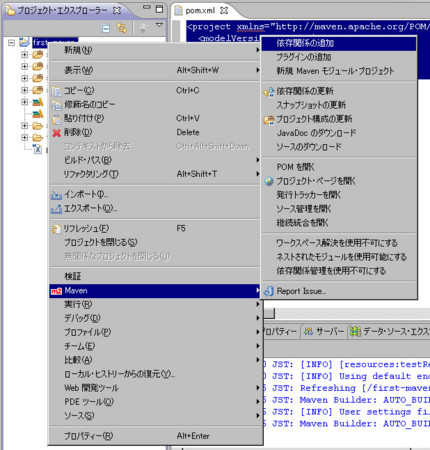This screenshot has width=430, height=450.
Task: Select ネストされたモジュールを使用可能にする
Action: point(339,257)
